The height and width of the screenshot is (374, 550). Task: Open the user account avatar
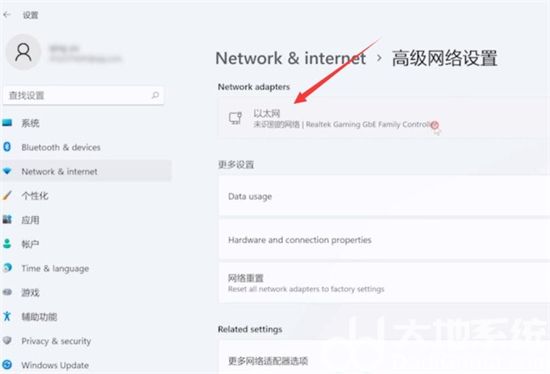click(x=23, y=52)
